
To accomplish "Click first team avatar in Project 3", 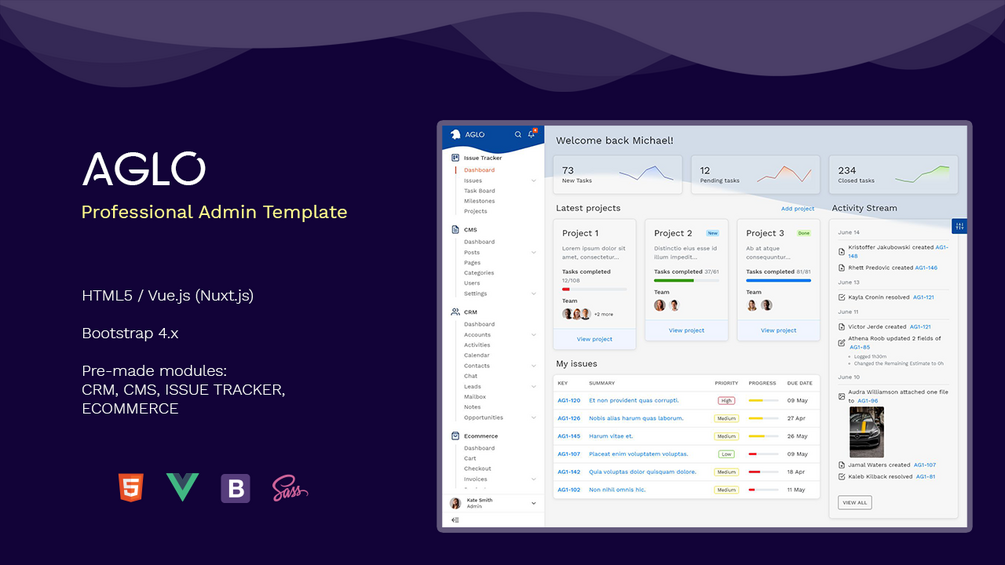I will 752,306.
